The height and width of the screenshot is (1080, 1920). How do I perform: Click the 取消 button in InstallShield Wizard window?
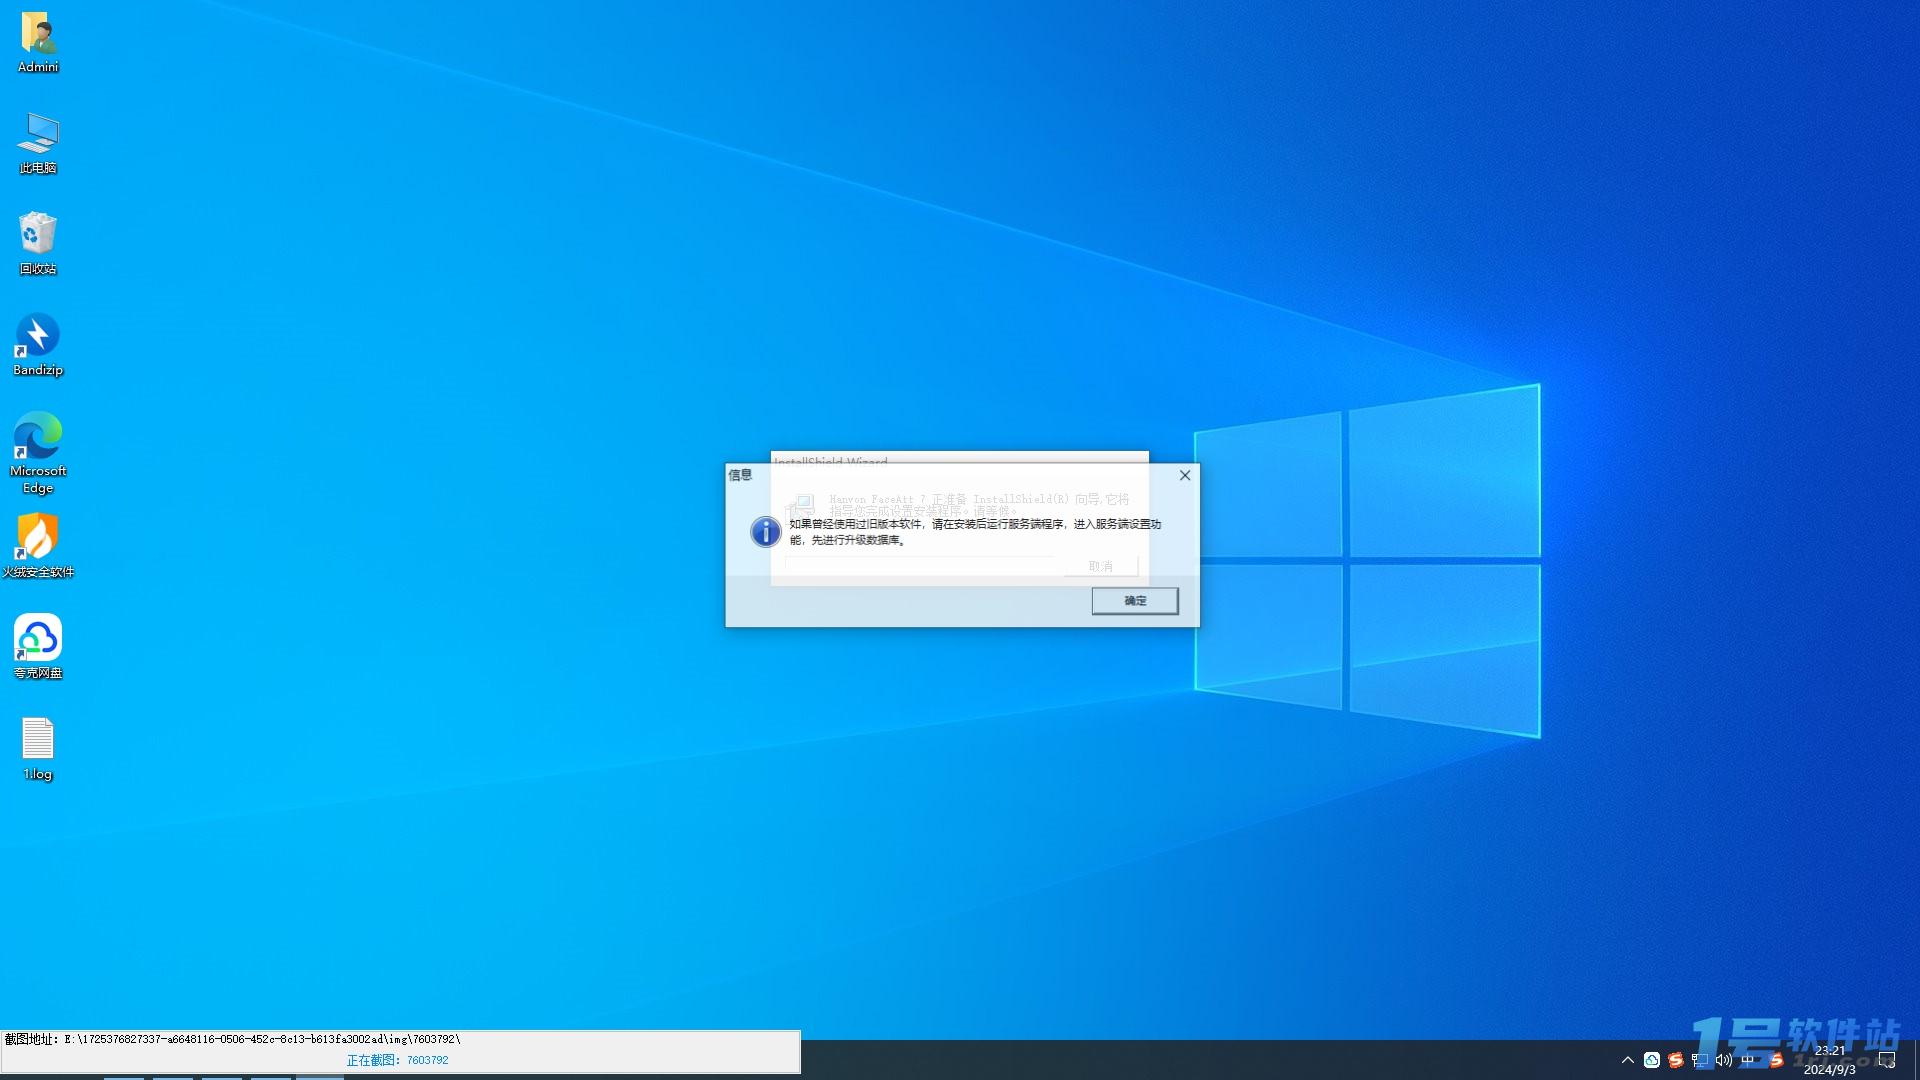(1100, 566)
